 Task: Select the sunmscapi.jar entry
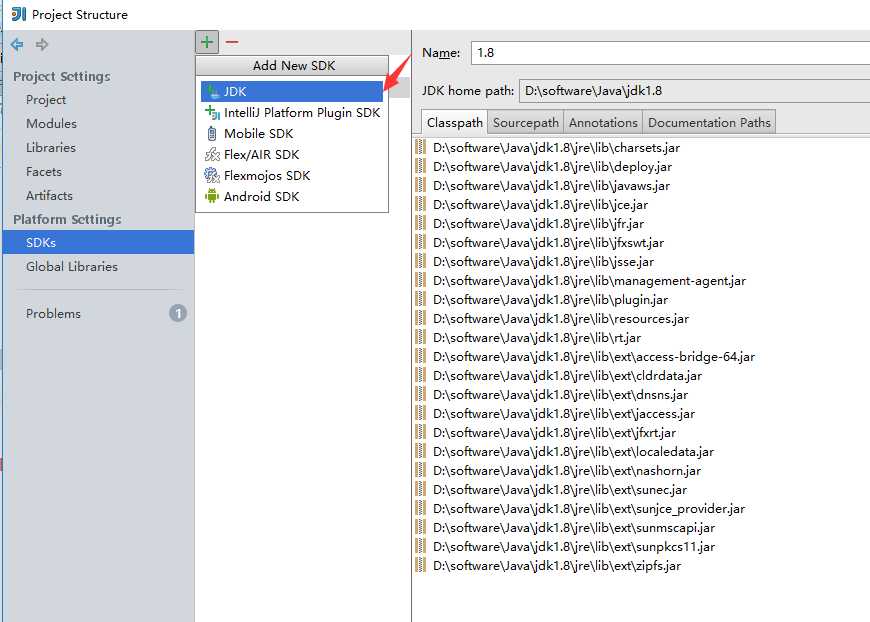[x=574, y=528]
